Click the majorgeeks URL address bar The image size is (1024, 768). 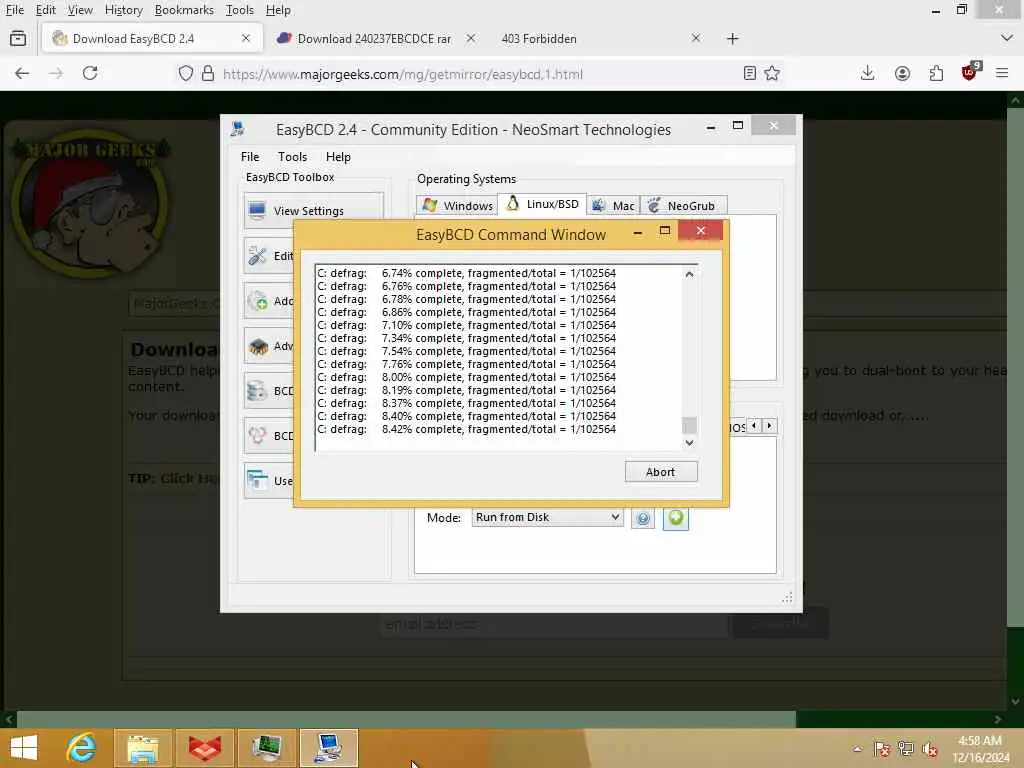(x=403, y=74)
